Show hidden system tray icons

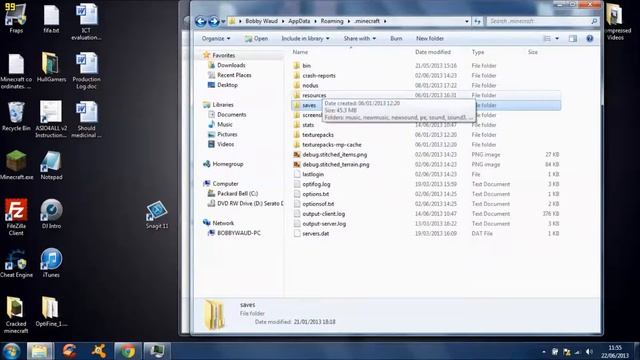point(544,351)
